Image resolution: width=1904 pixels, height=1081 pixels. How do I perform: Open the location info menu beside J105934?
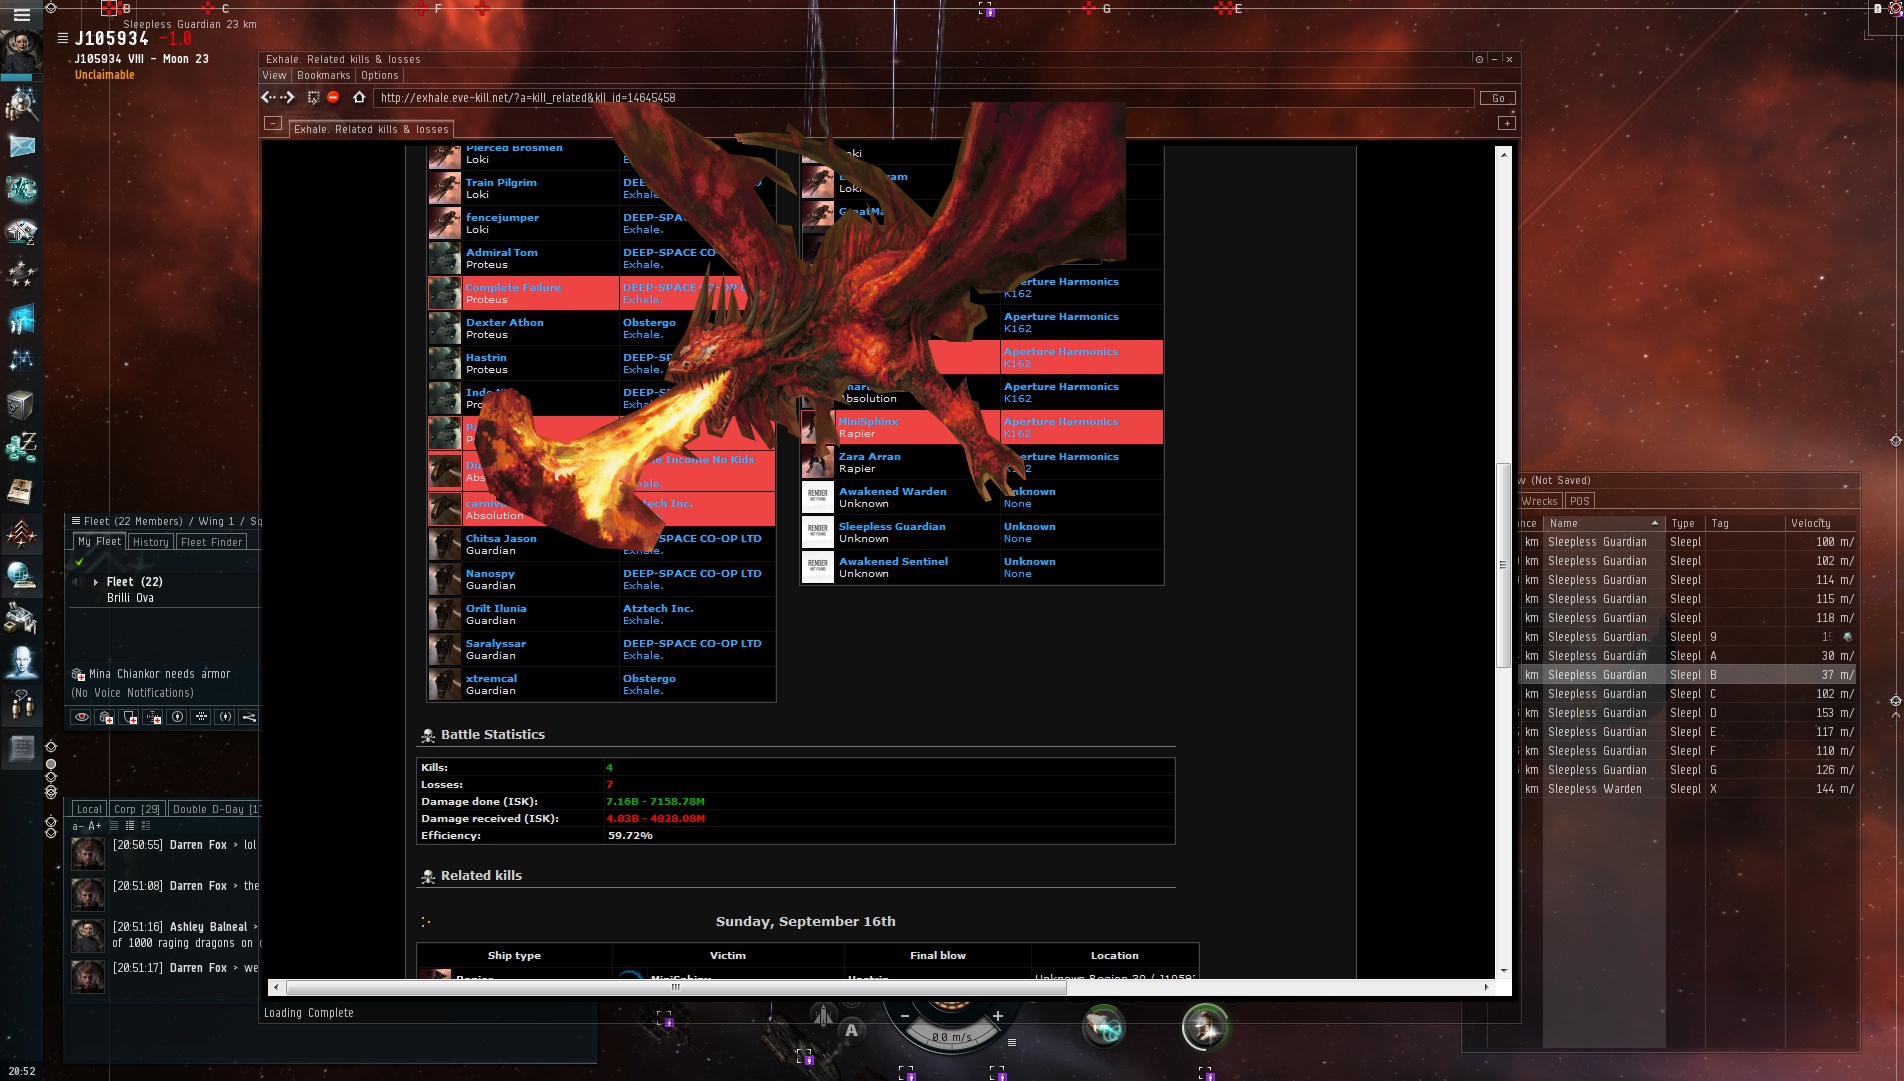(x=63, y=38)
